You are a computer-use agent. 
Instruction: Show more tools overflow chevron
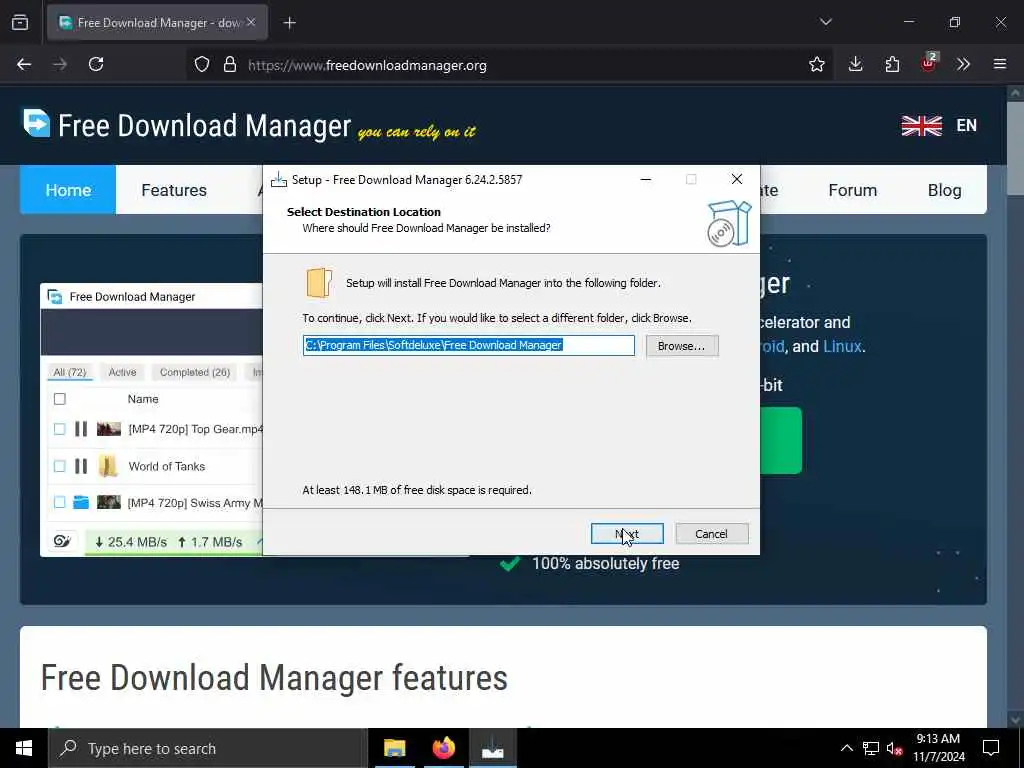(963, 64)
